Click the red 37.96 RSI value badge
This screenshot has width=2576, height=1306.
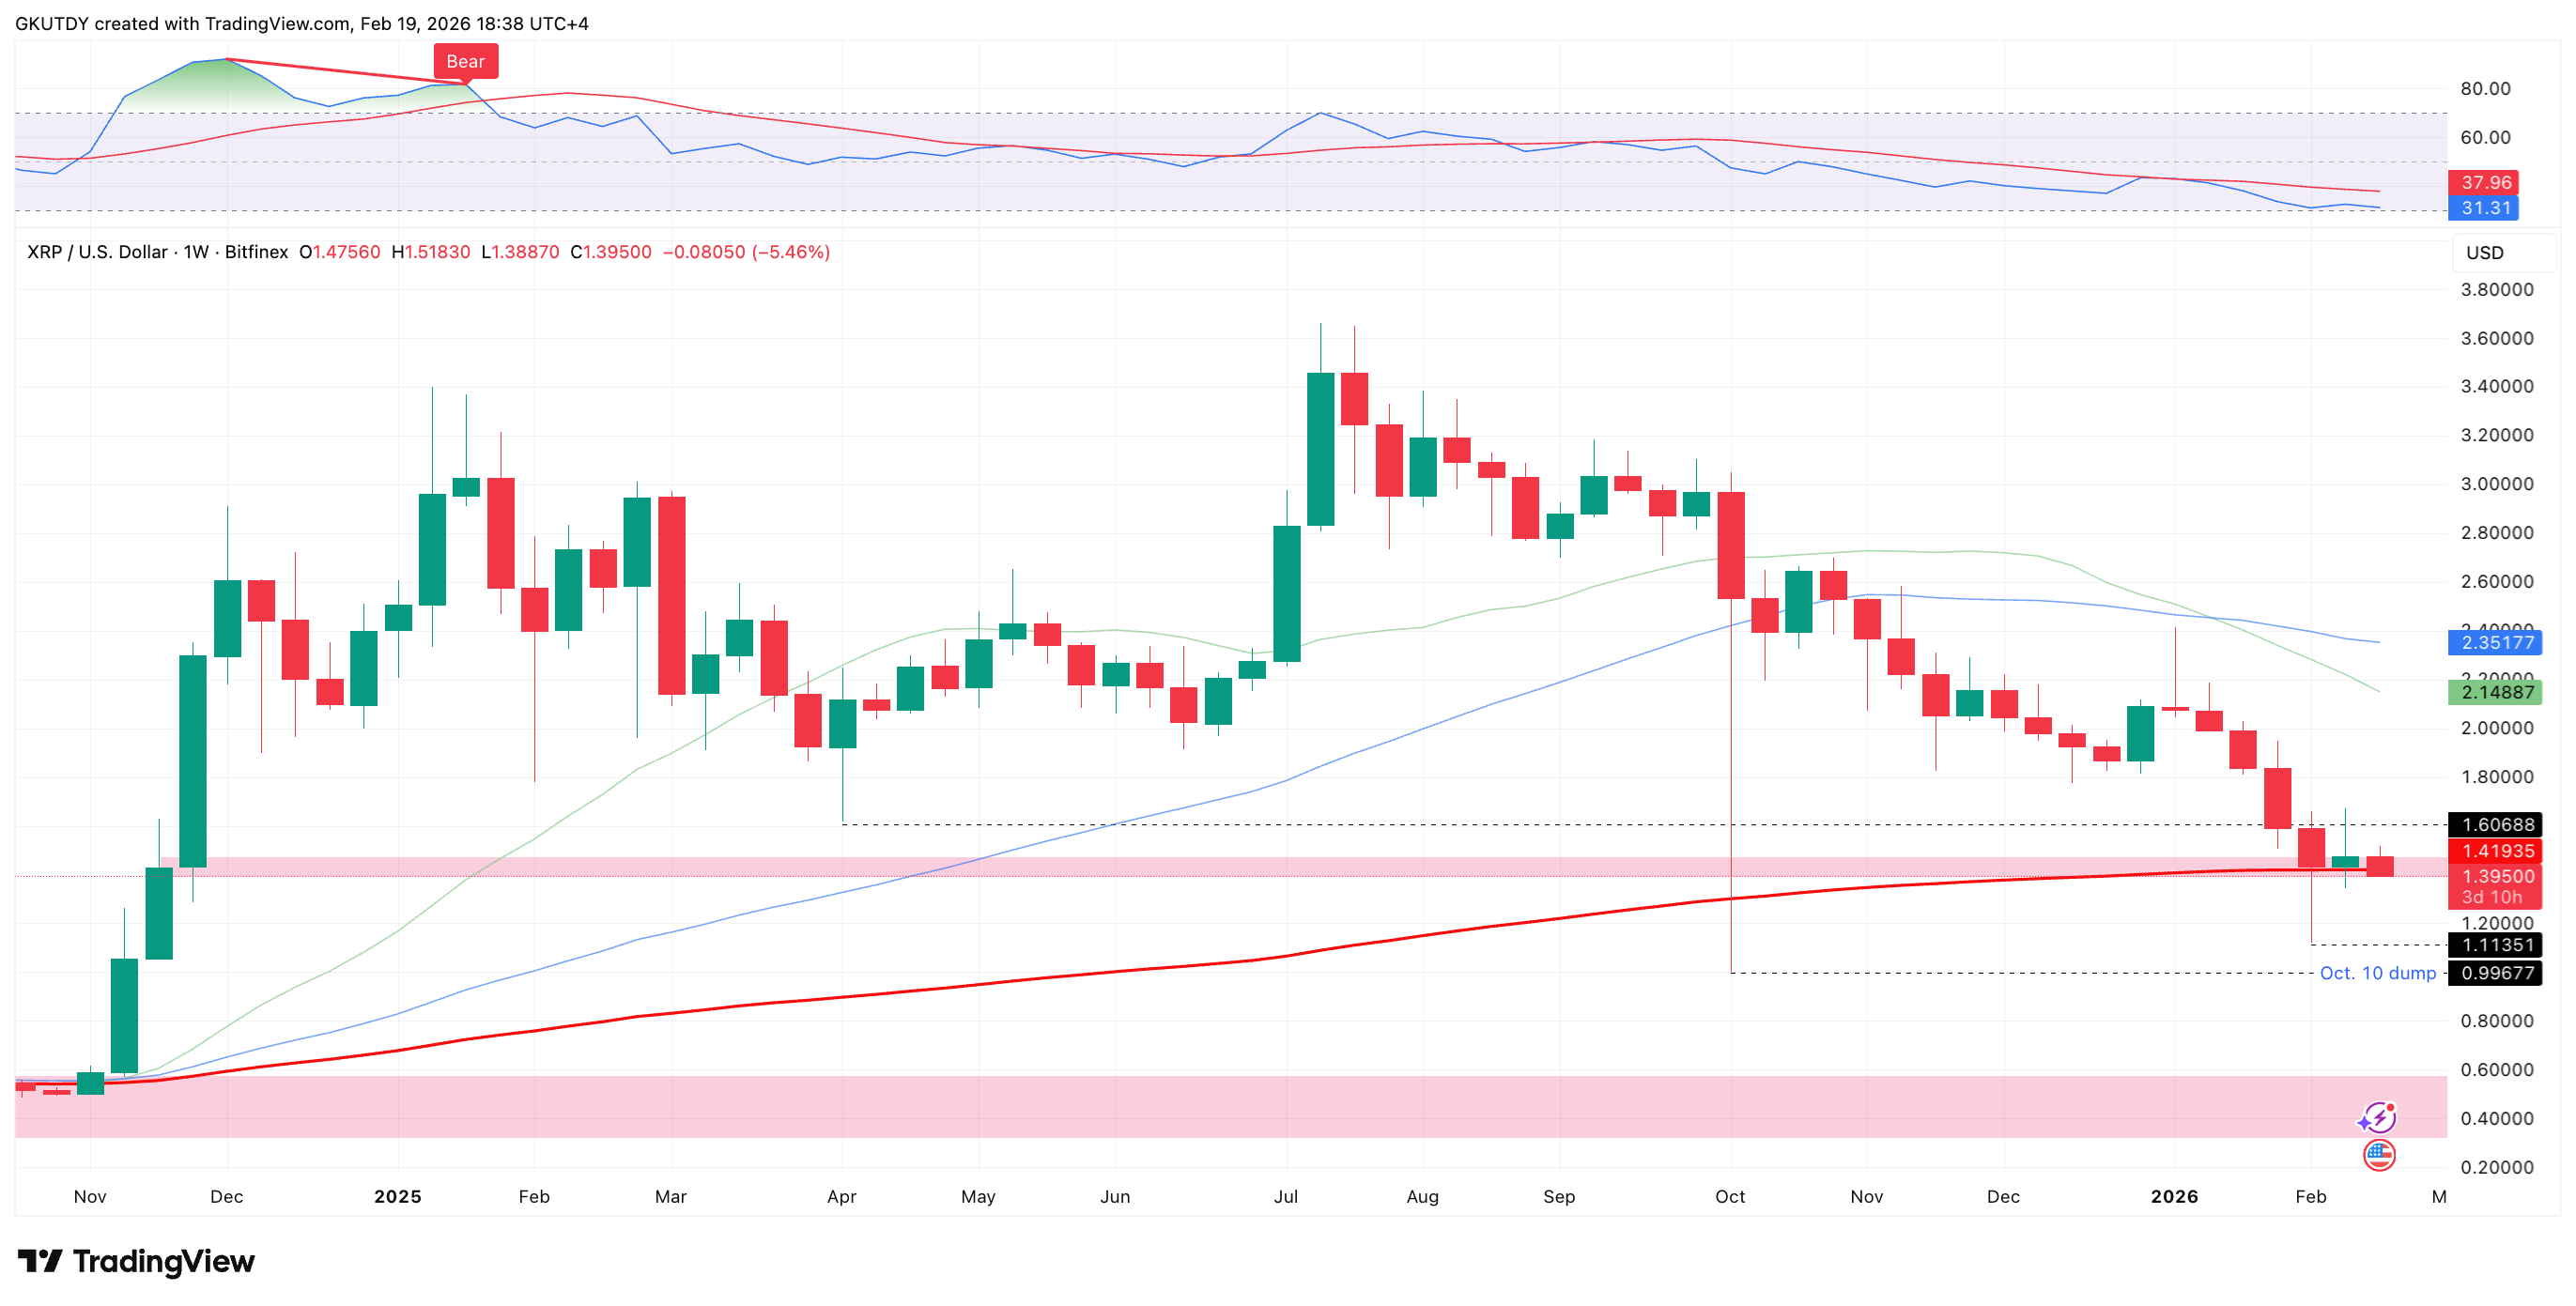(x=2483, y=184)
